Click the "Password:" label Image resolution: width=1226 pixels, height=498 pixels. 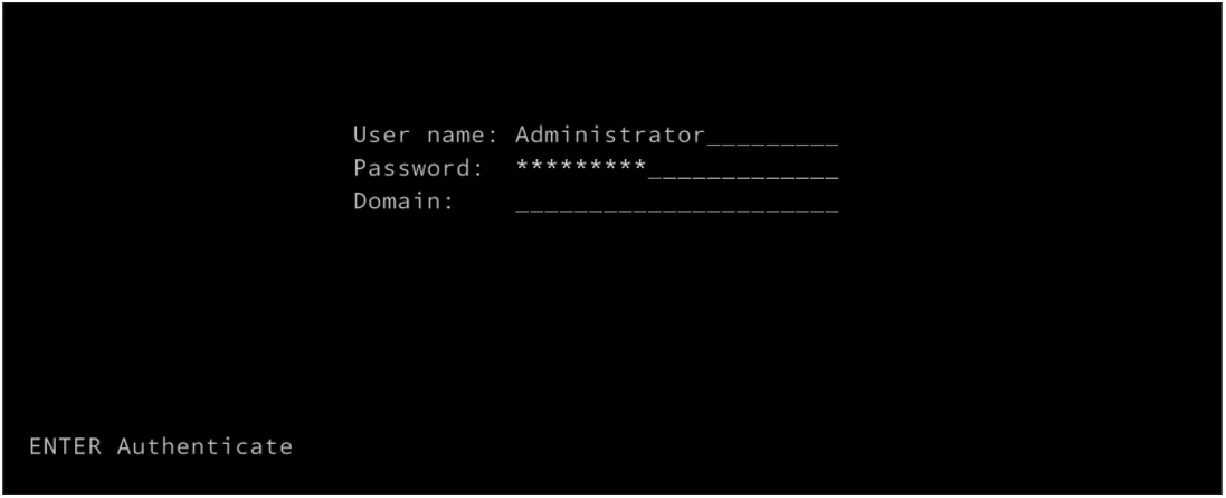418,168
